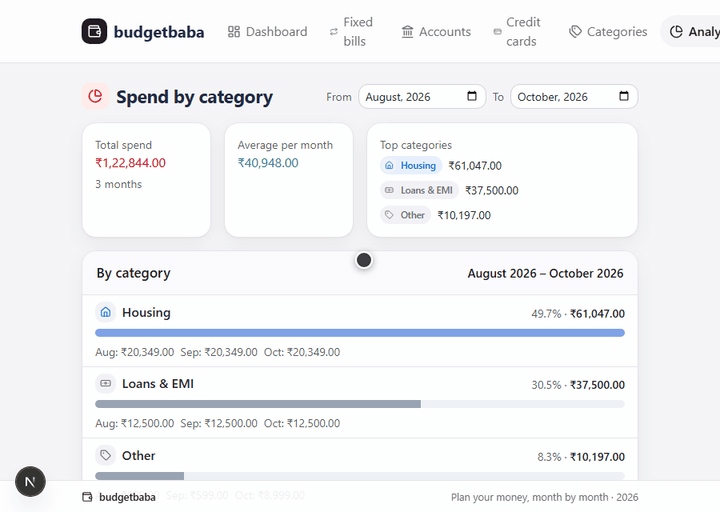Image resolution: width=720 pixels, height=512 pixels.
Task: Select the Other chip in Top categories
Action: click(405, 215)
